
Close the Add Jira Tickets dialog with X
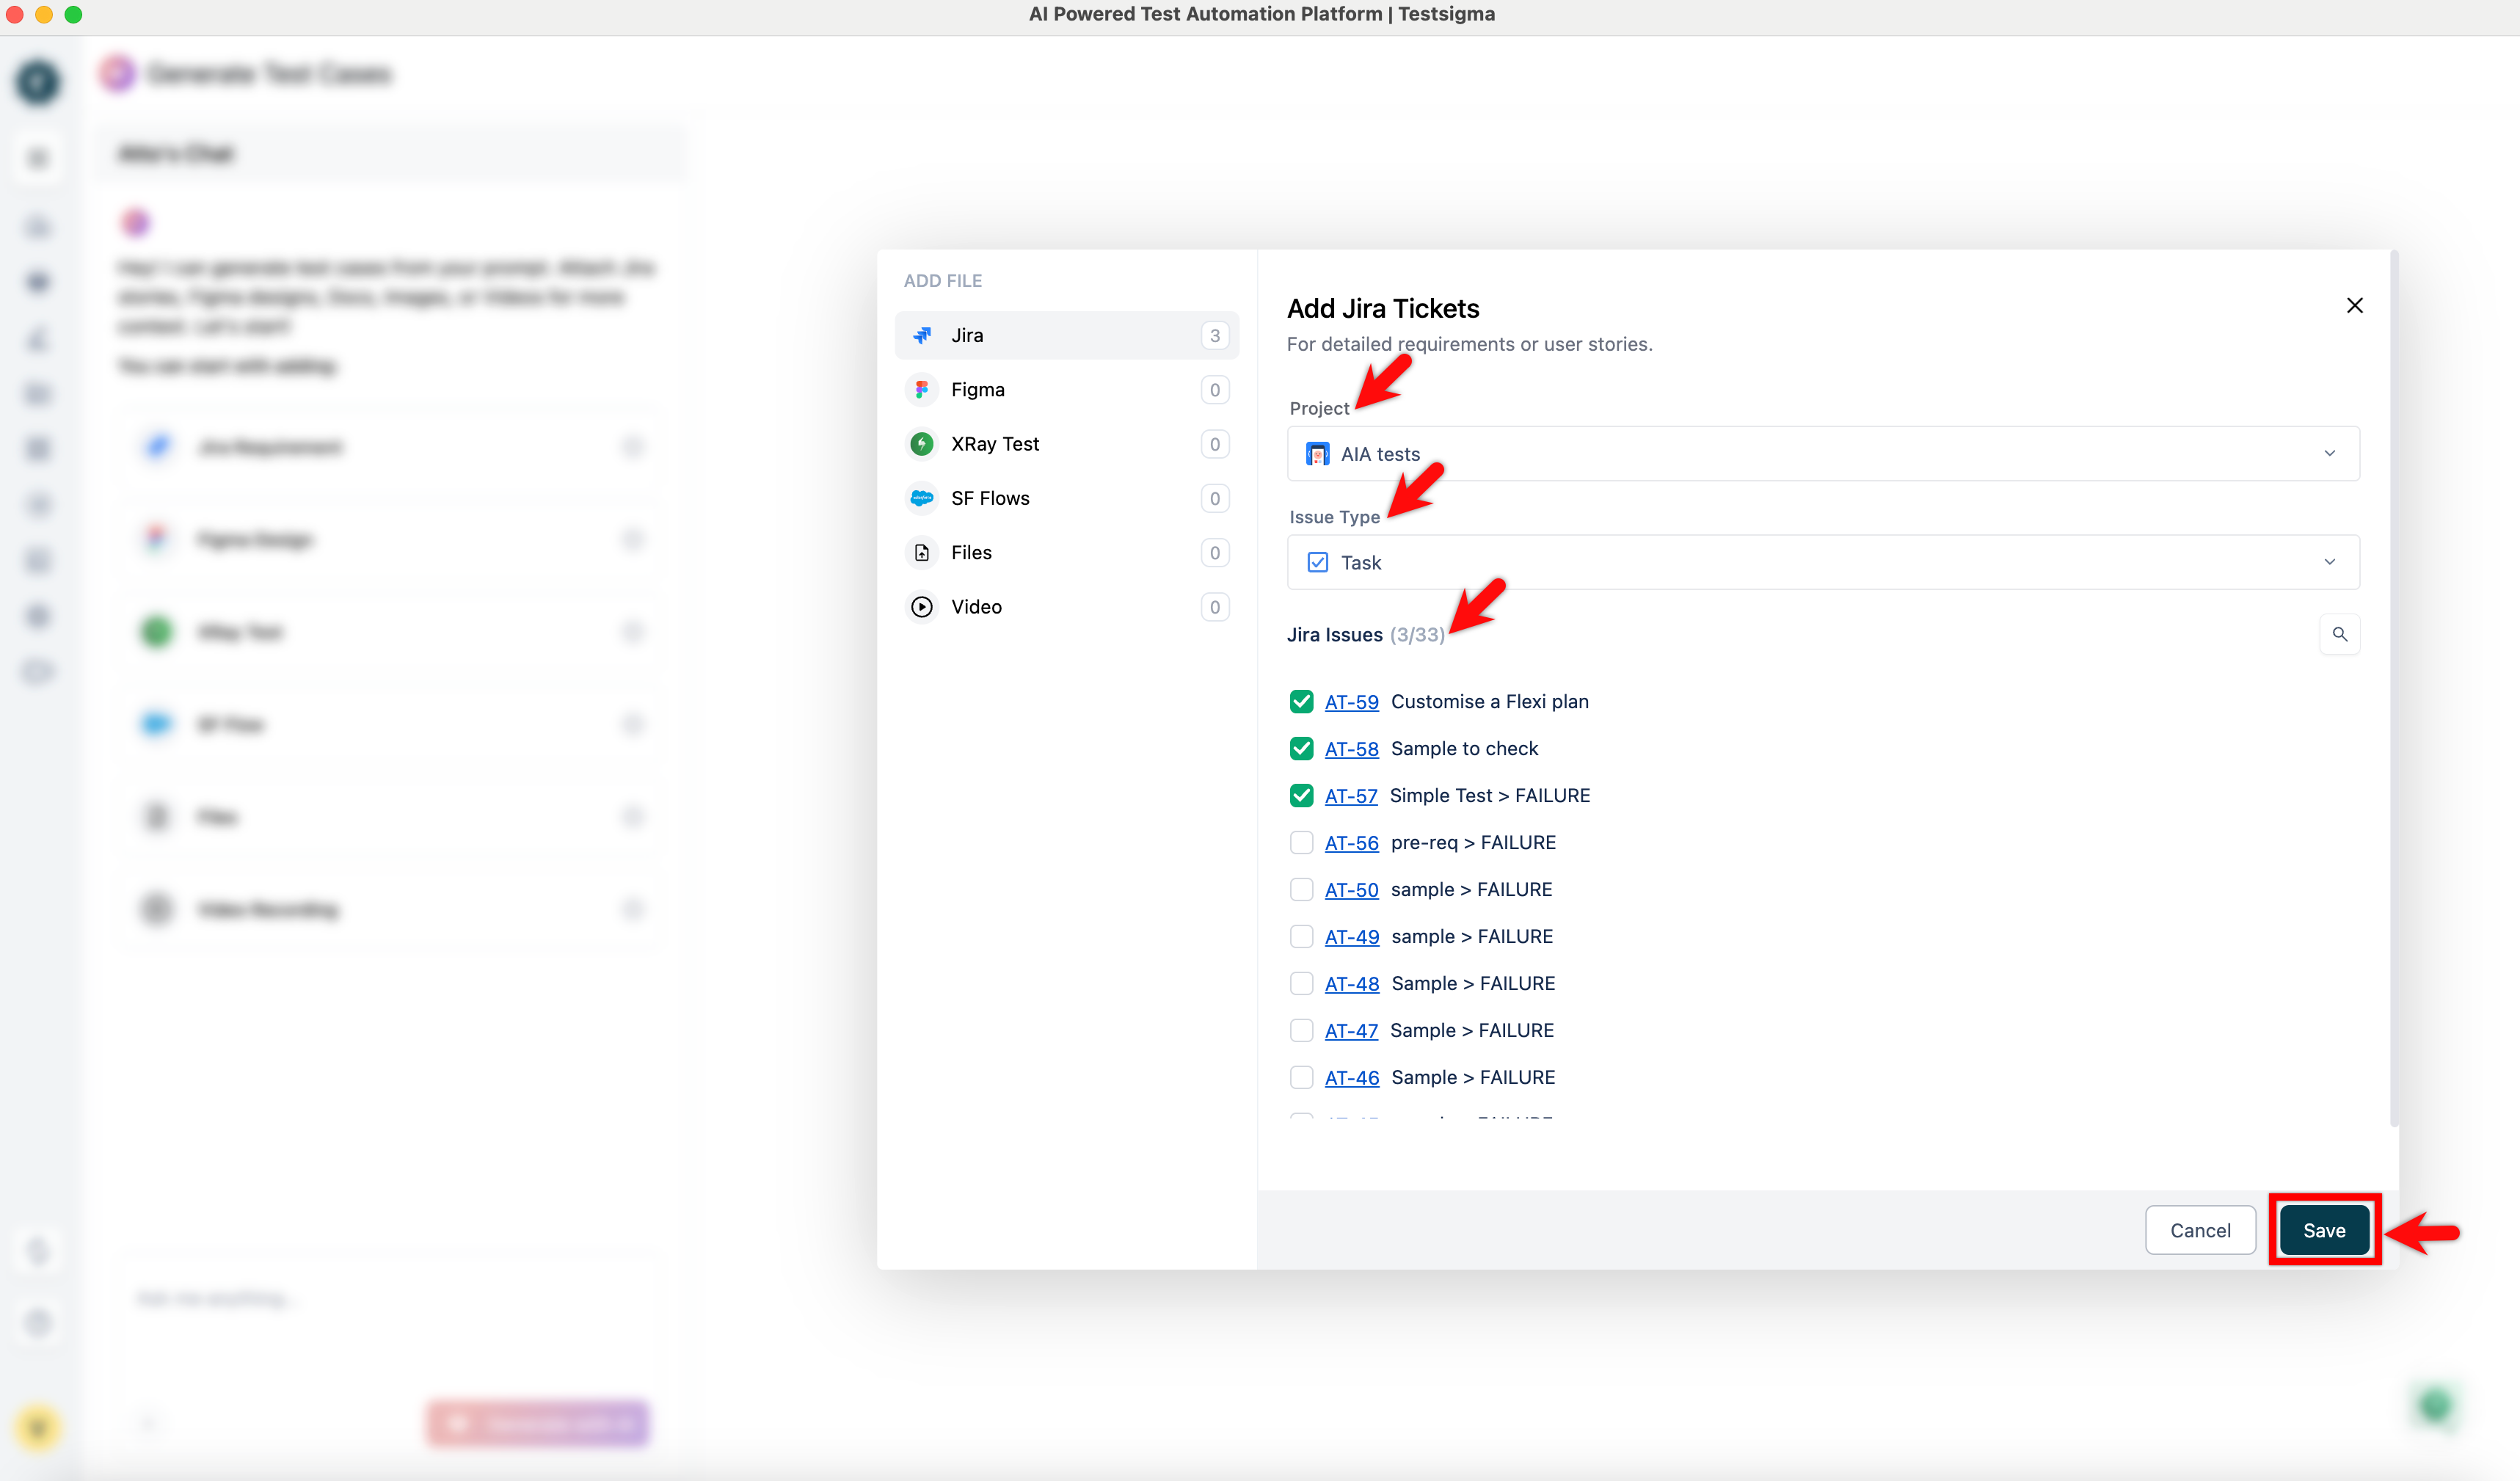[2354, 306]
